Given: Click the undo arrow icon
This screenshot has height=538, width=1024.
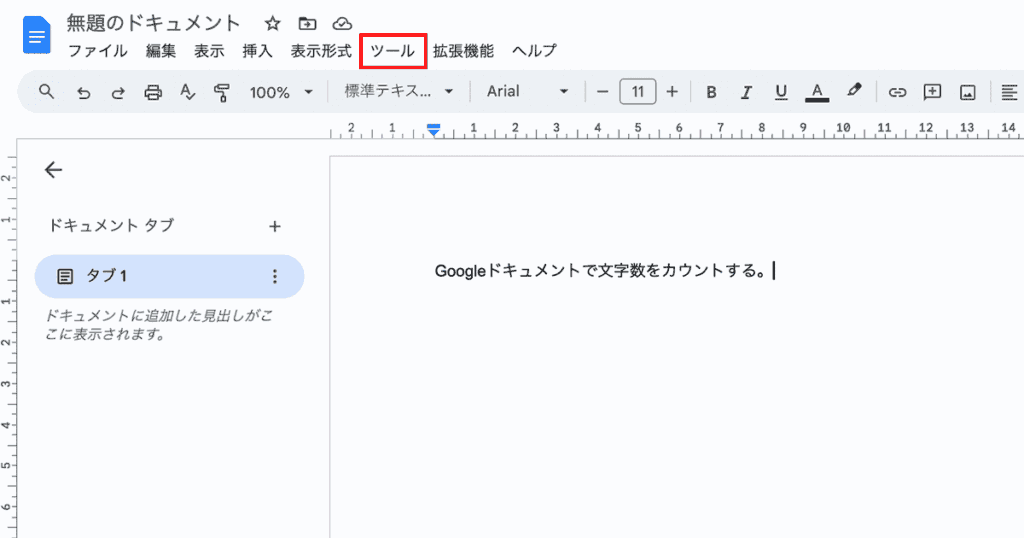Looking at the screenshot, I should pyautogui.click(x=83, y=92).
